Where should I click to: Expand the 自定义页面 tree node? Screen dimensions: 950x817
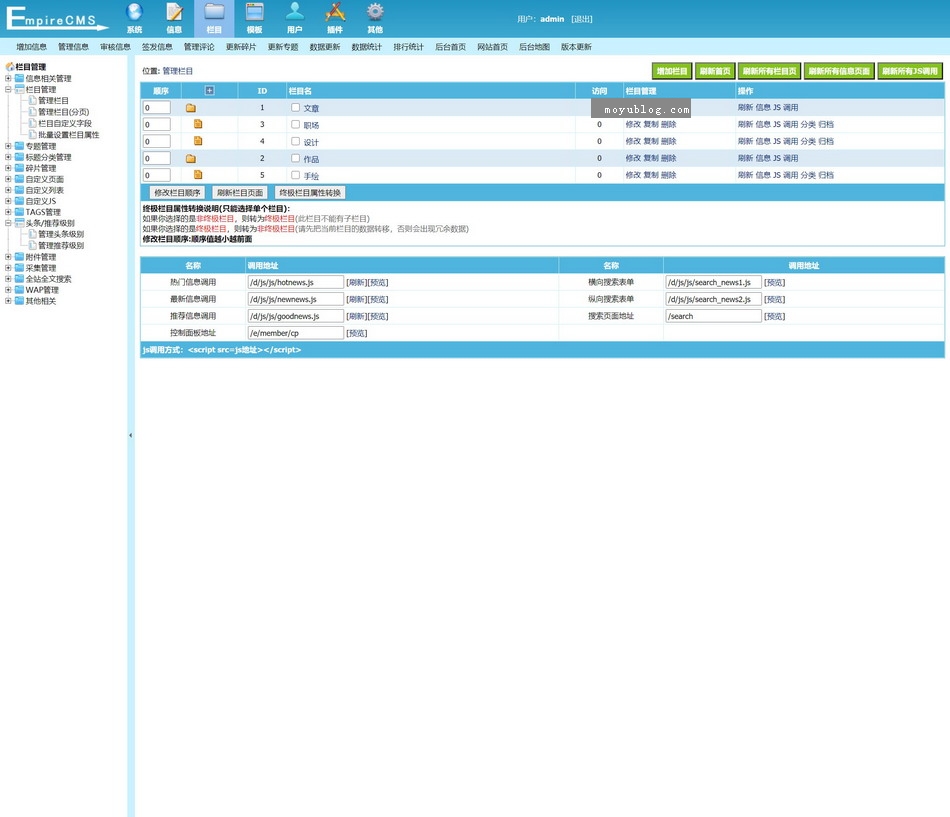(8, 179)
